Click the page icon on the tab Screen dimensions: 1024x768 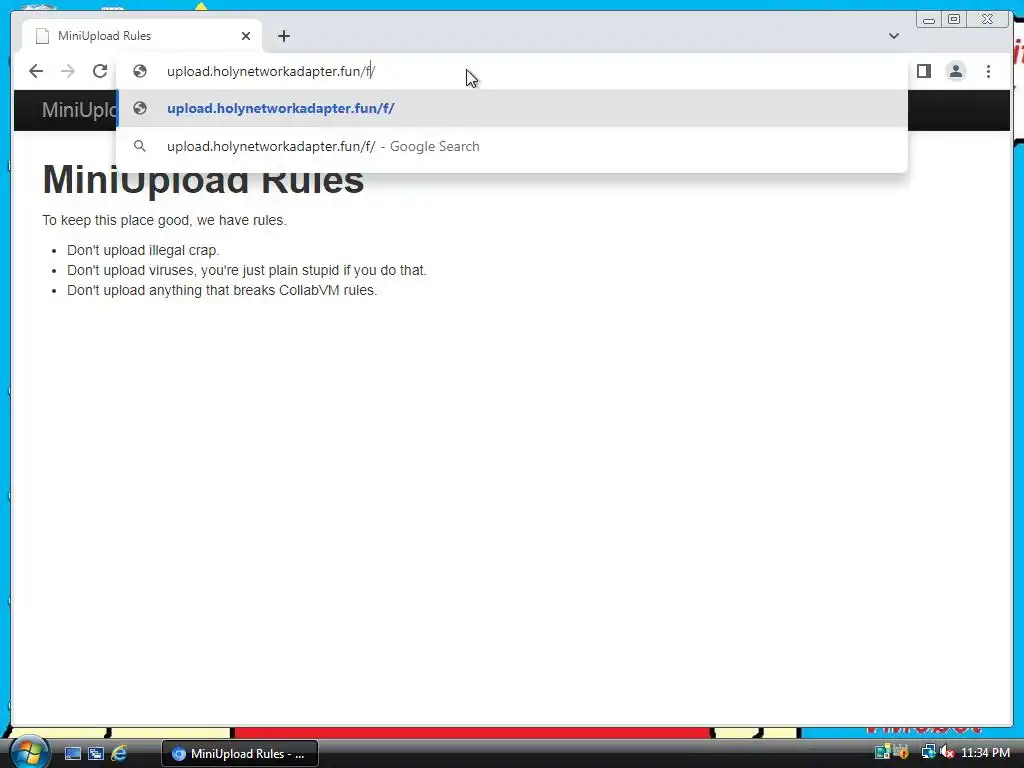coord(42,36)
